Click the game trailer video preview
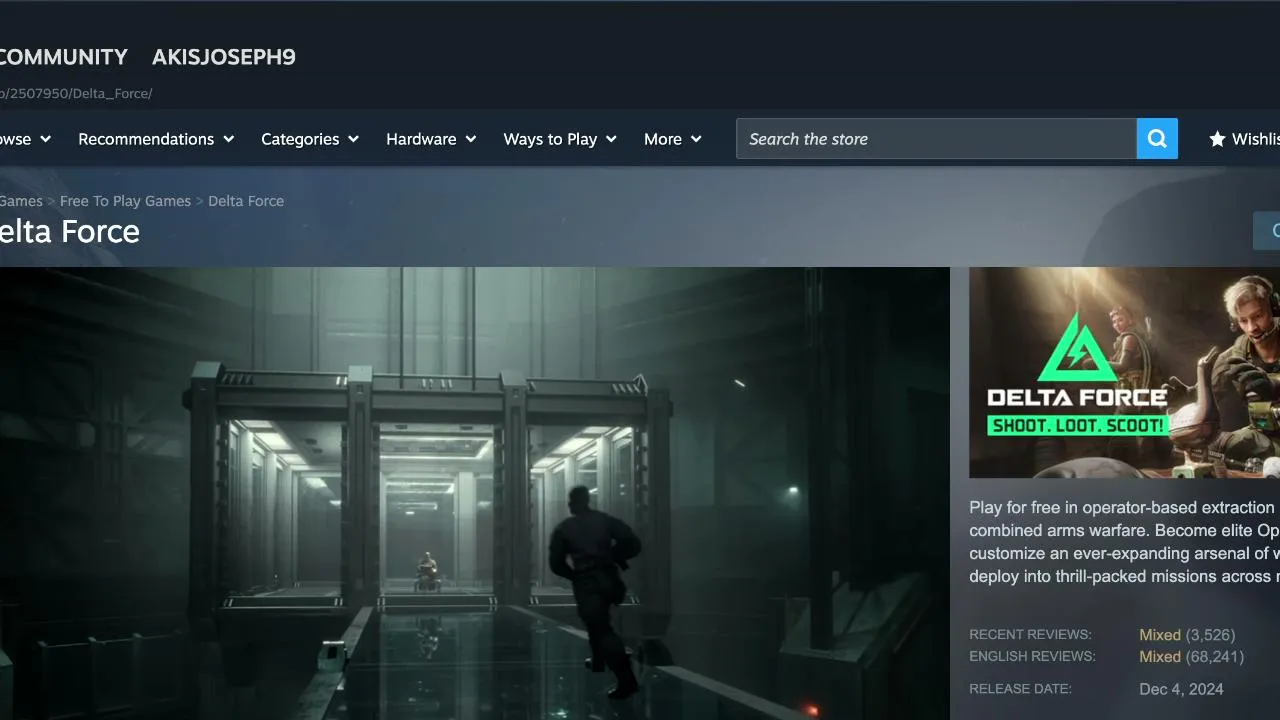 coord(474,493)
